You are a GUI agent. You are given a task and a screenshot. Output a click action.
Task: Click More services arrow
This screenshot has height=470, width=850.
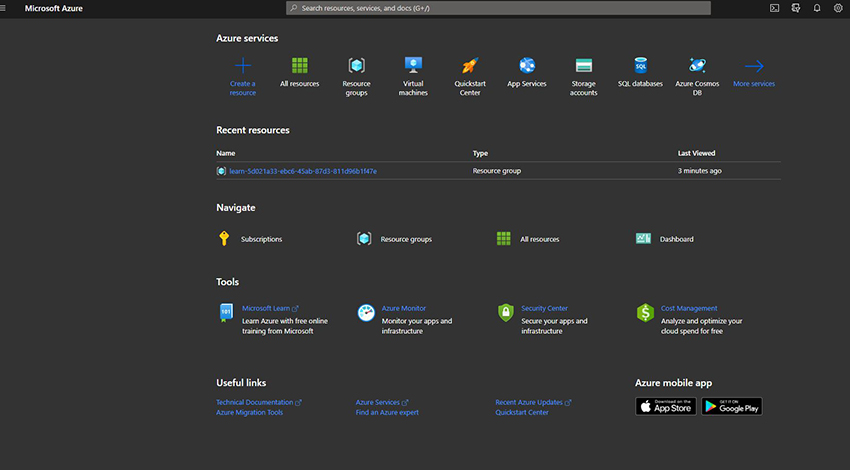pos(754,66)
